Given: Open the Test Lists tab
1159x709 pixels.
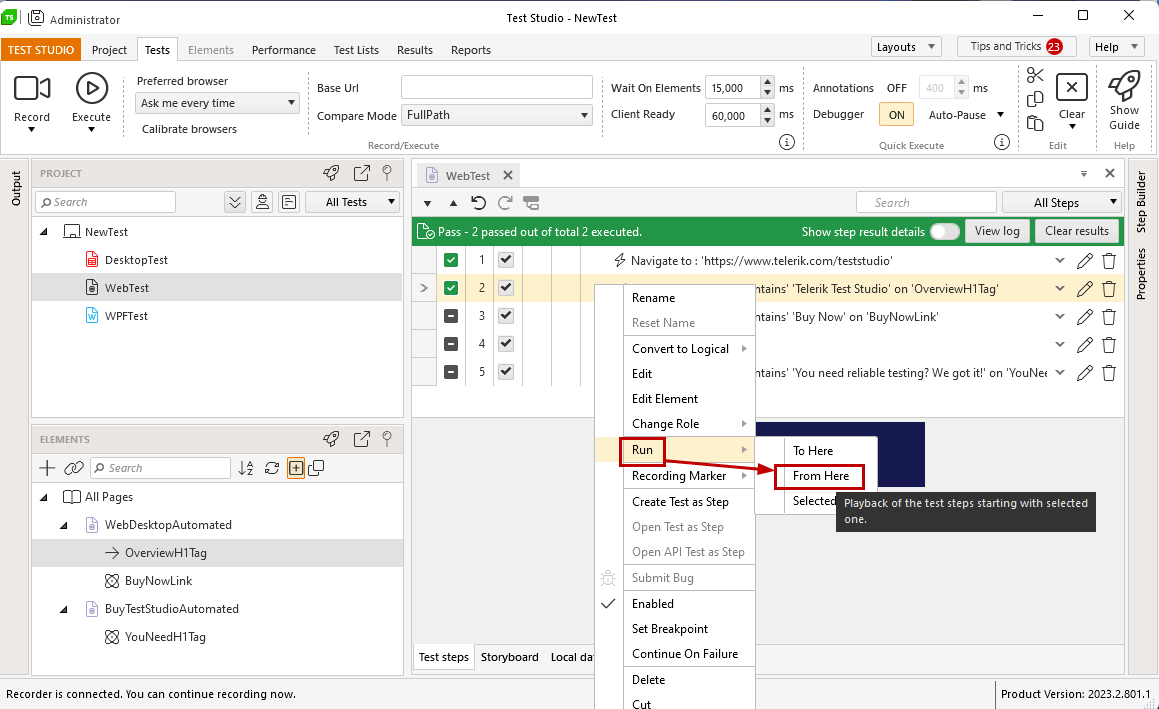Looking at the screenshot, I should coord(356,50).
